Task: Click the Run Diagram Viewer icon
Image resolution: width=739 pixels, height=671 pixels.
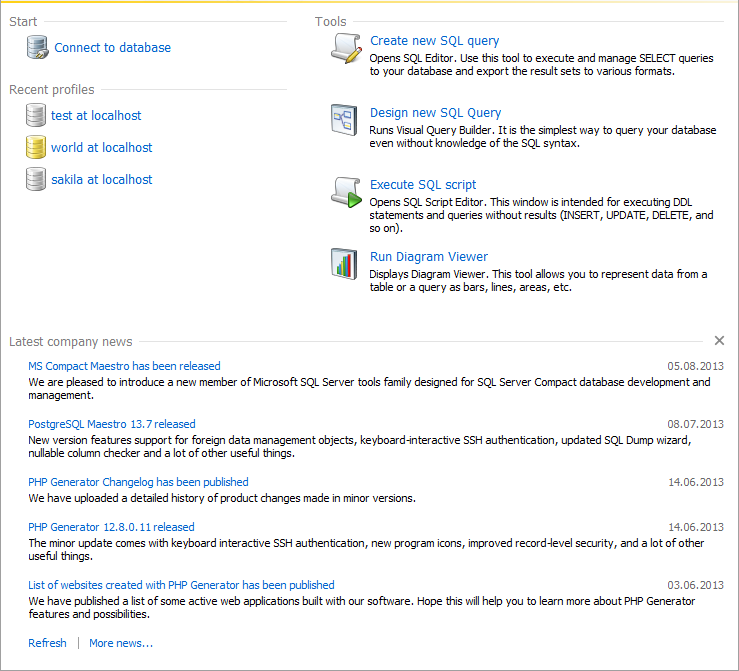Action: click(344, 263)
